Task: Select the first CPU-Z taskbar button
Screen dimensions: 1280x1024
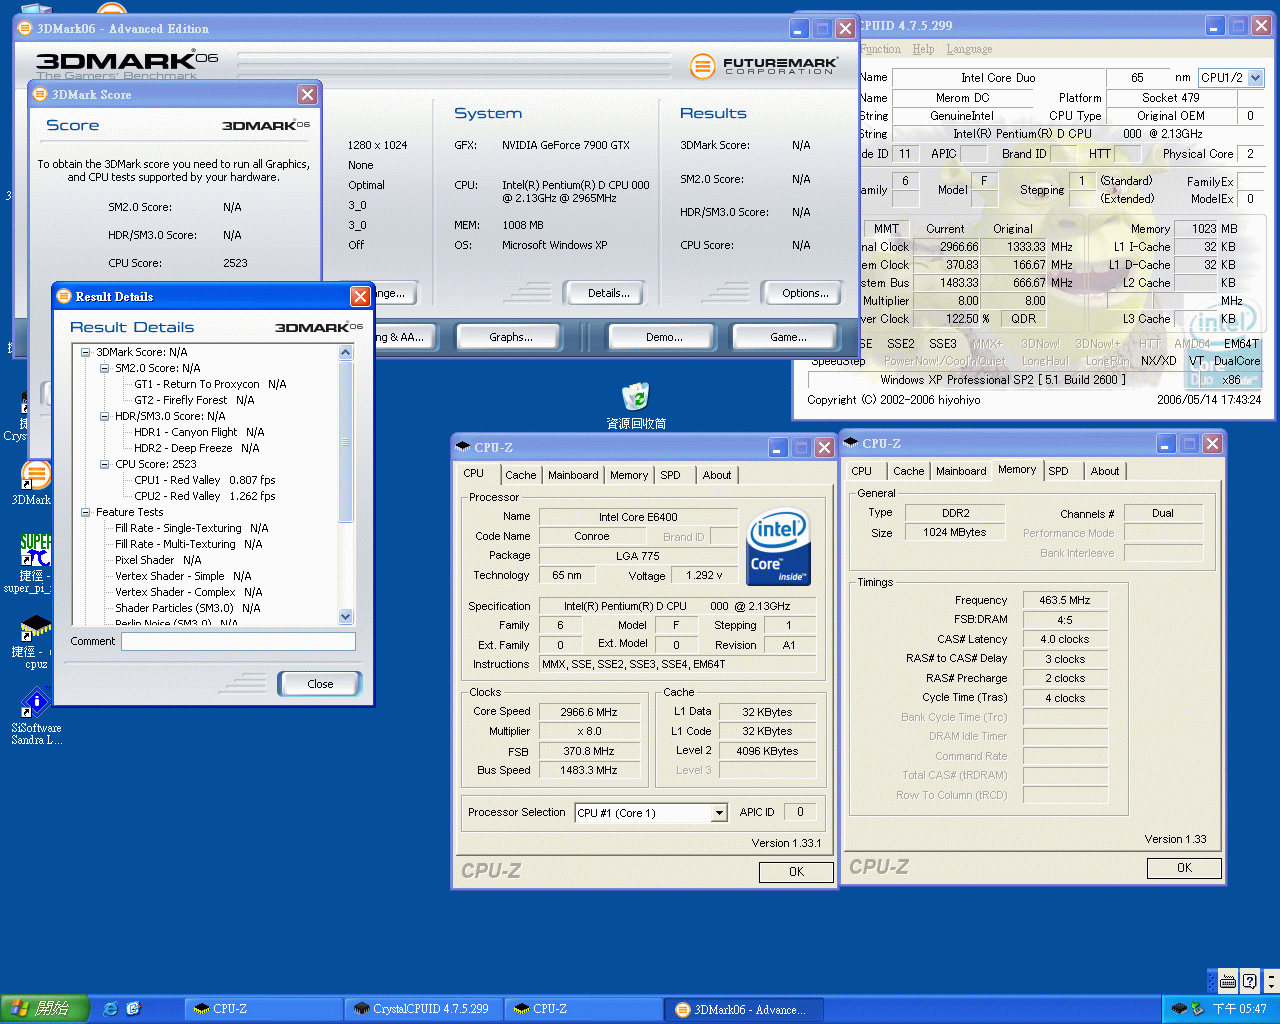Action: [262, 1009]
